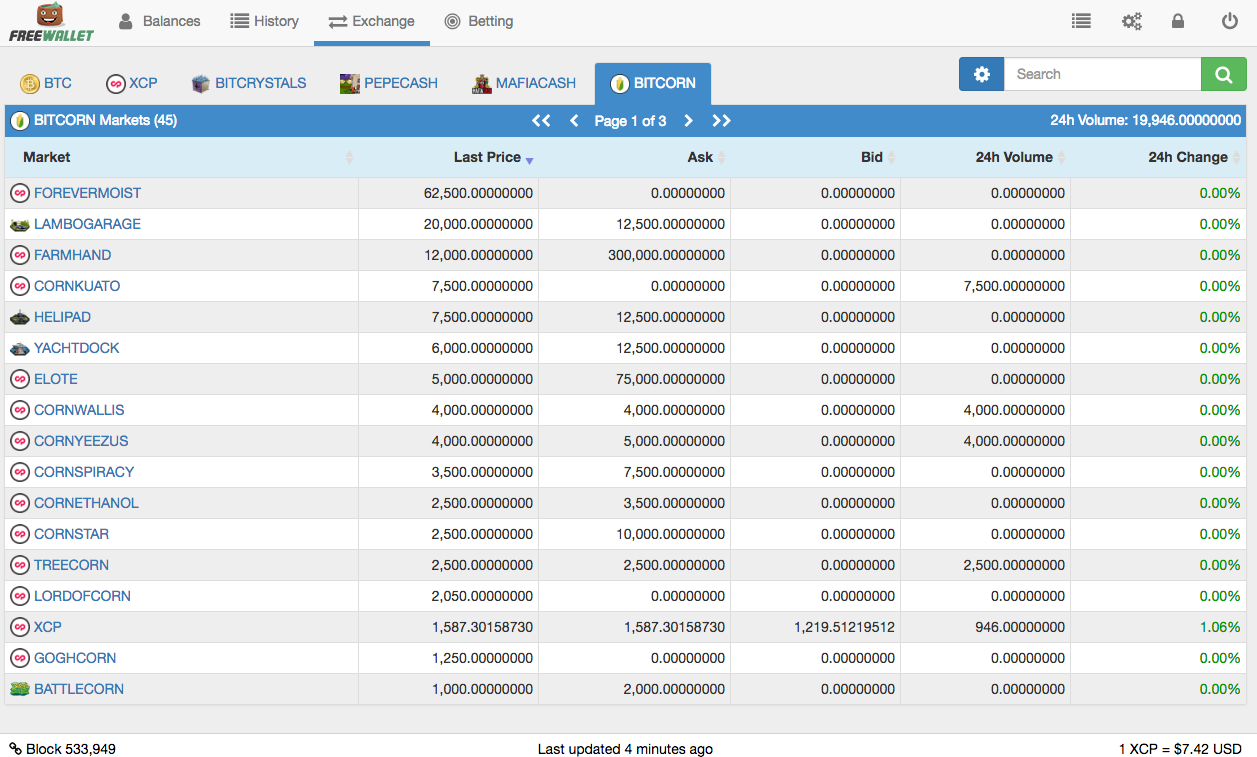This screenshot has height=757, width=1257.
Task: Open the CORNYEEZUS market
Action: click(81, 441)
